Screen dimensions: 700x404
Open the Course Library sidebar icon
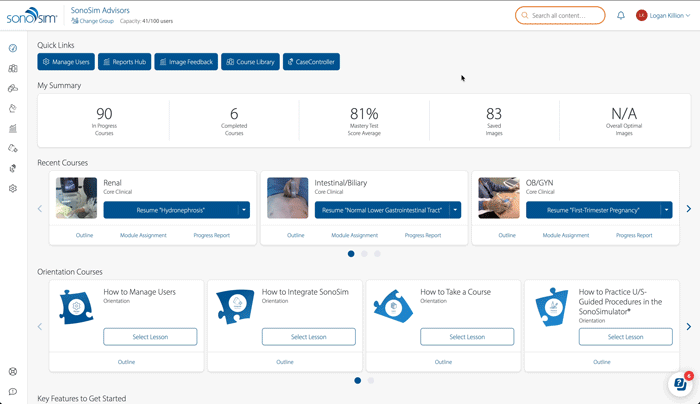tap(13, 68)
